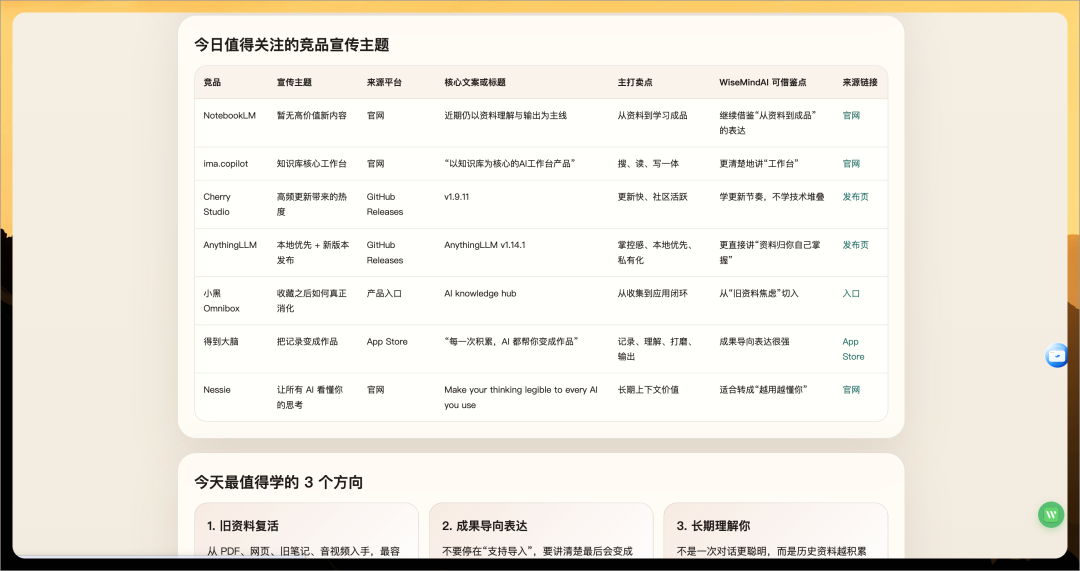Click the 来源平台 column header

pyautogui.click(x=384, y=82)
